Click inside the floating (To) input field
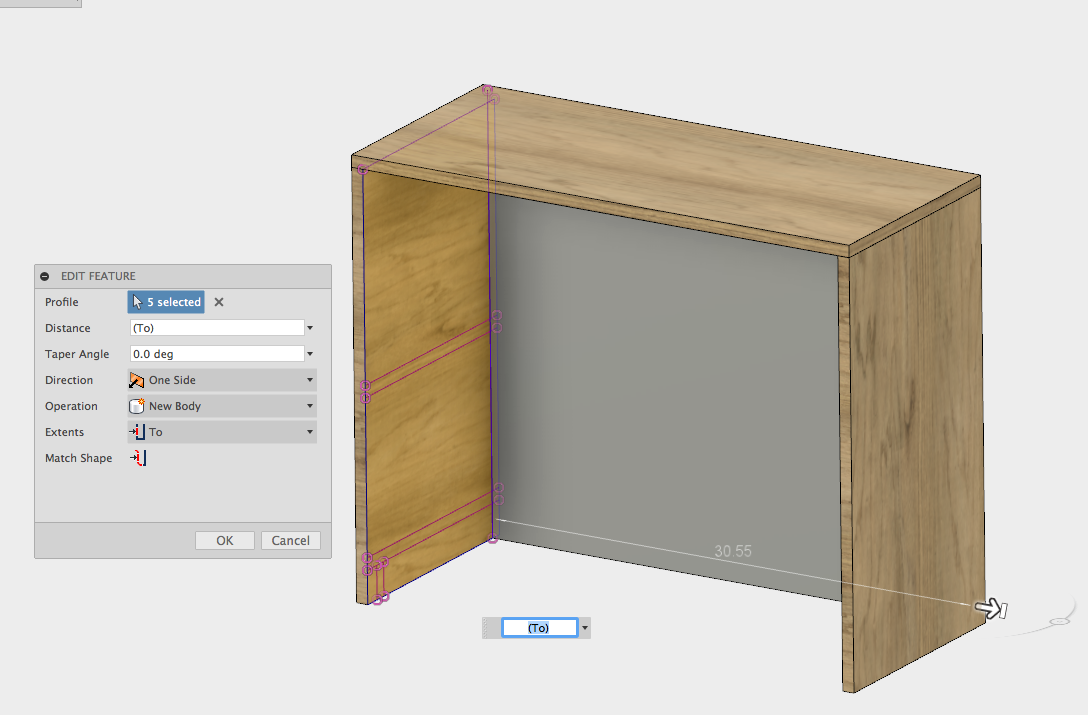Image resolution: width=1088 pixels, height=715 pixels. coord(538,627)
